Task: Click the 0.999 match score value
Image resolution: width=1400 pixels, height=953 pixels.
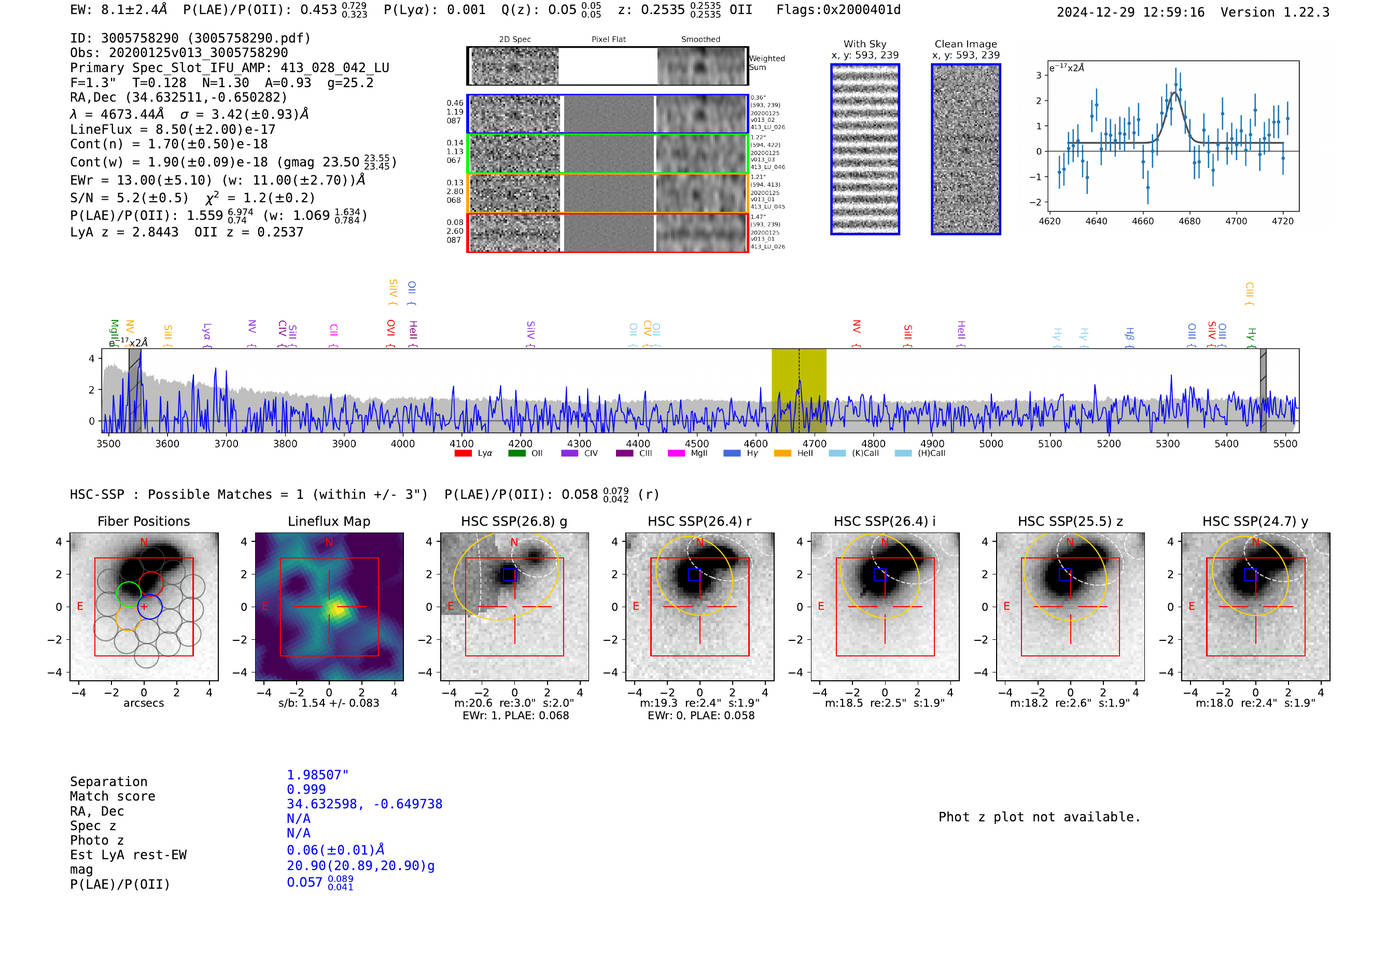Action: pos(306,789)
